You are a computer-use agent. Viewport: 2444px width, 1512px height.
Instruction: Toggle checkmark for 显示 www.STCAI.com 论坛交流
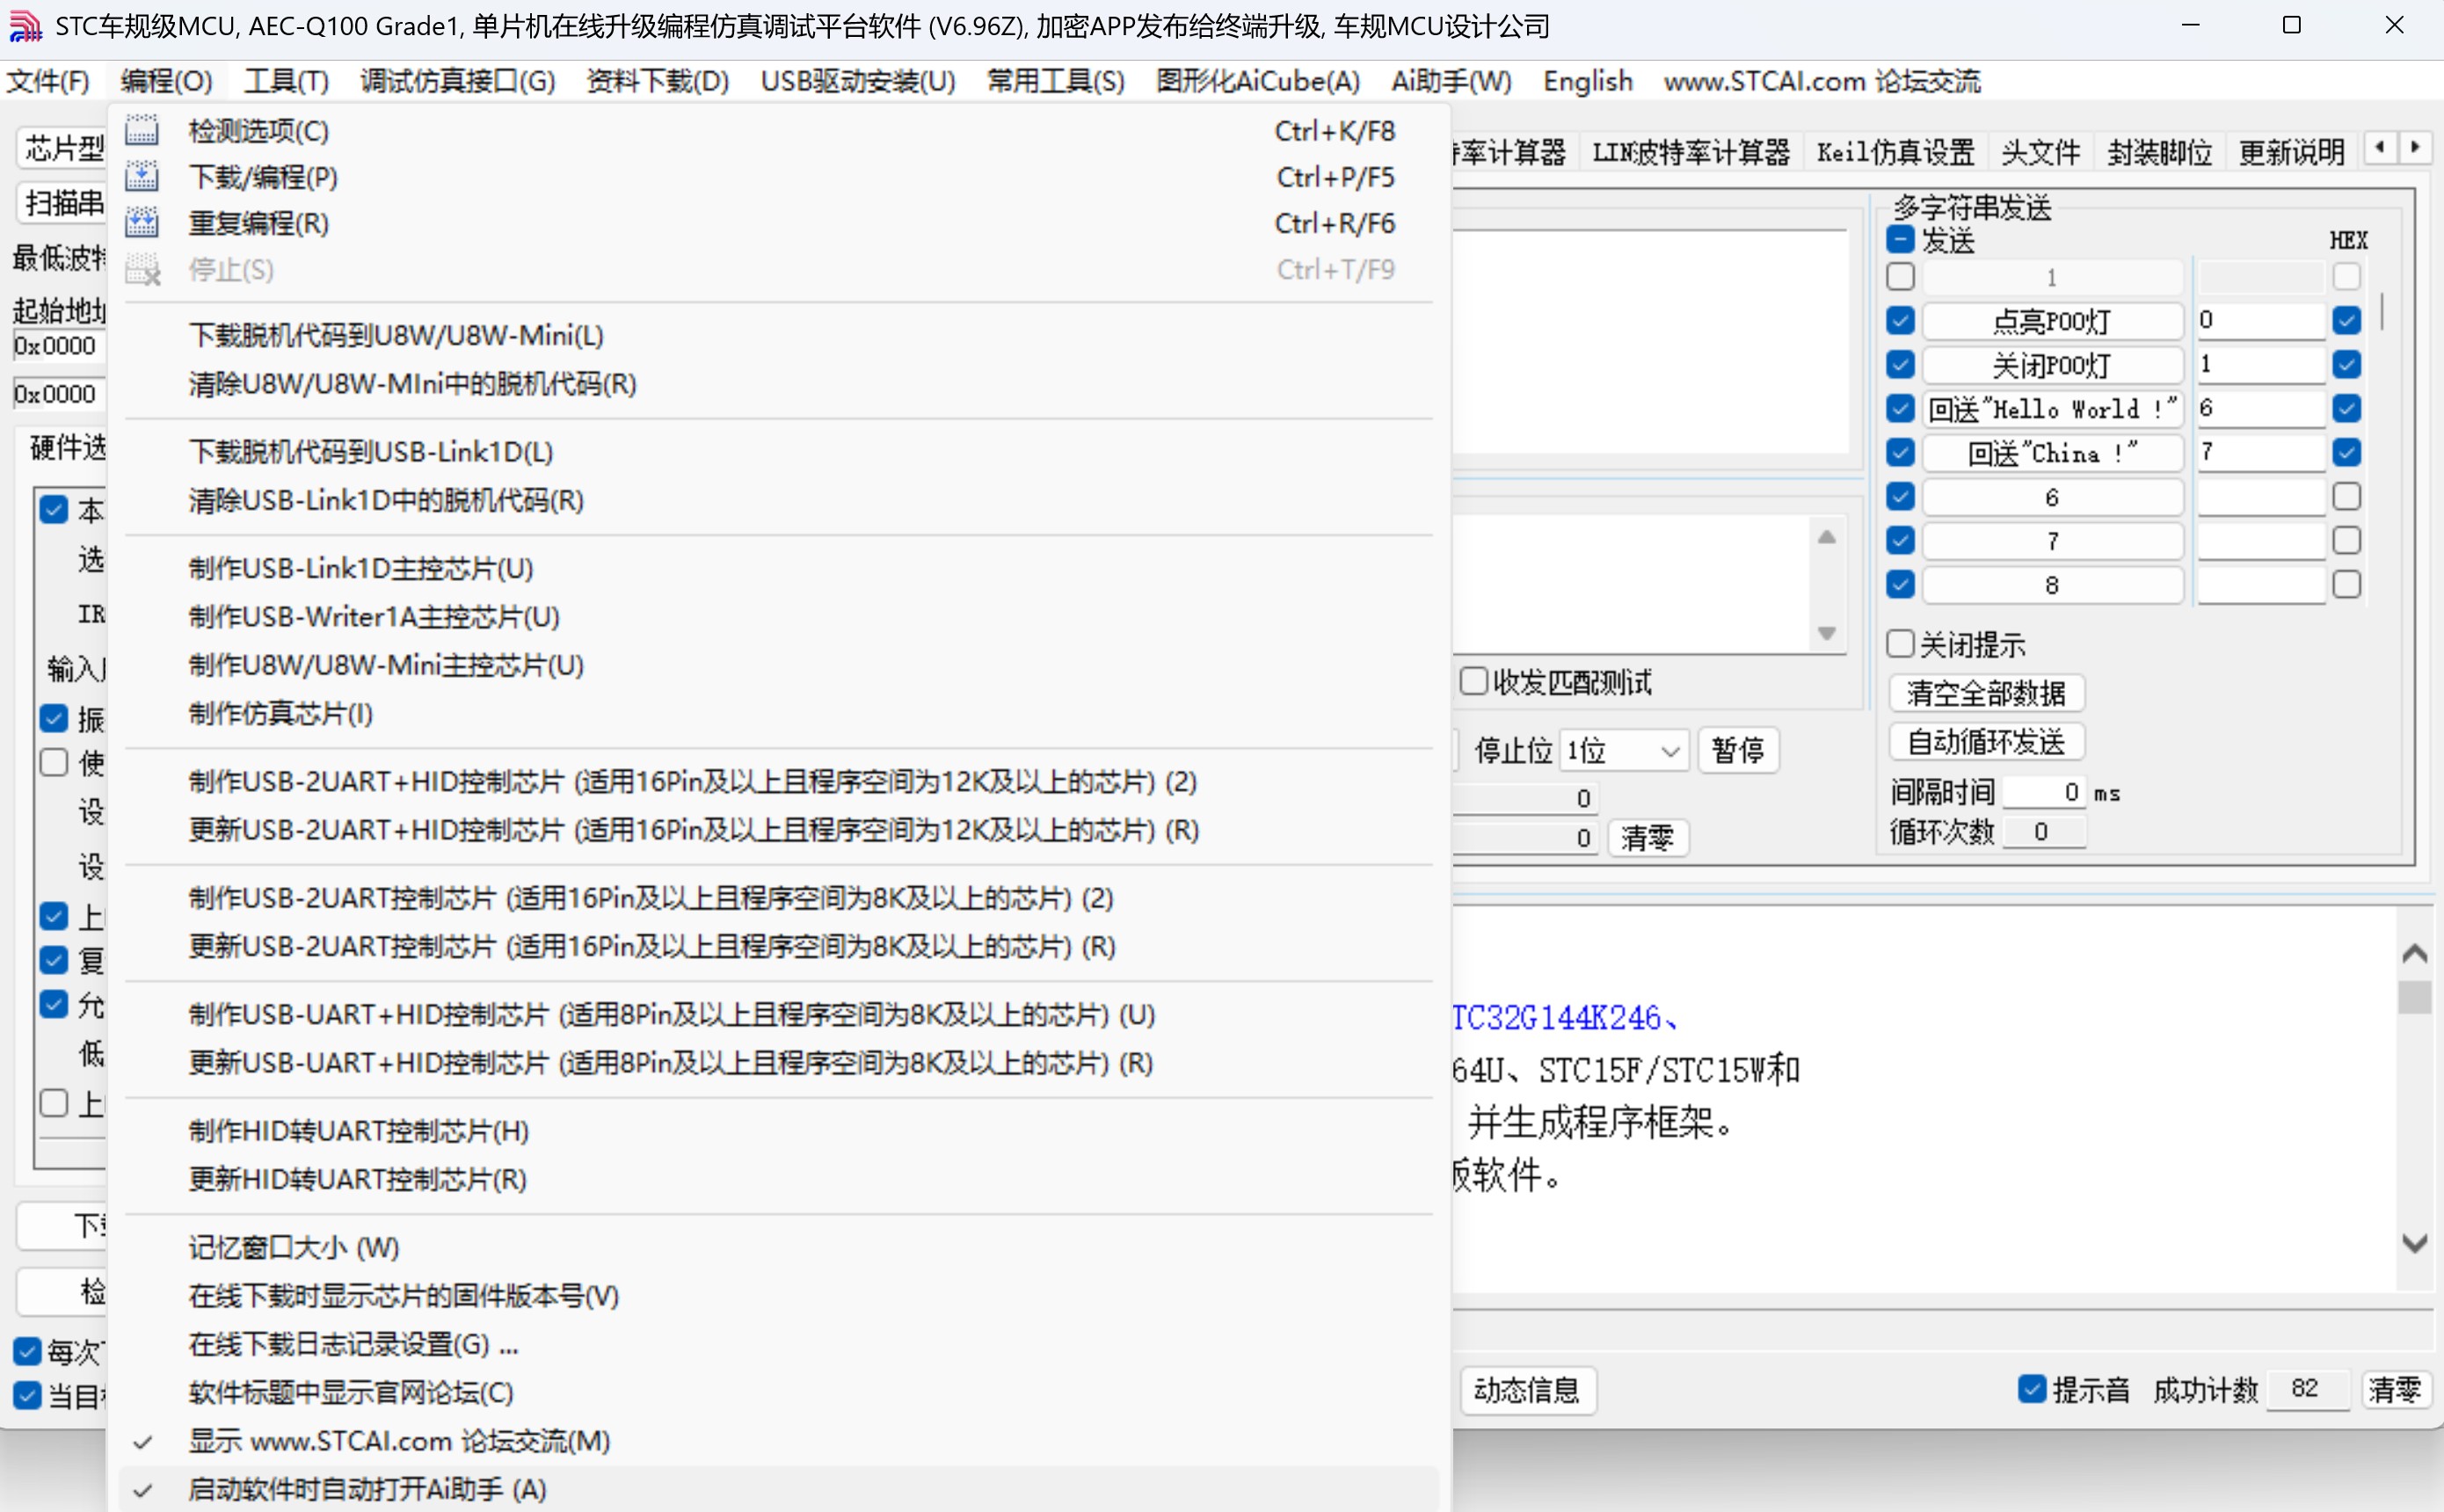143,1441
